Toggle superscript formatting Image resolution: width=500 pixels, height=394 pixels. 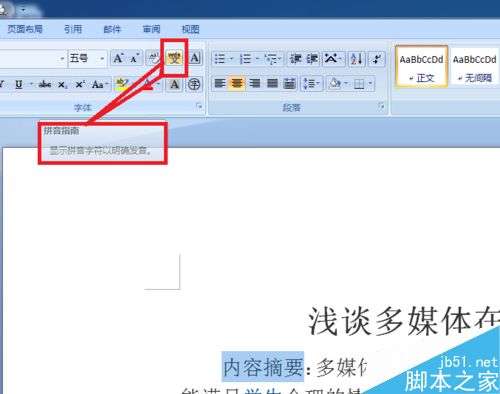tap(80, 84)
